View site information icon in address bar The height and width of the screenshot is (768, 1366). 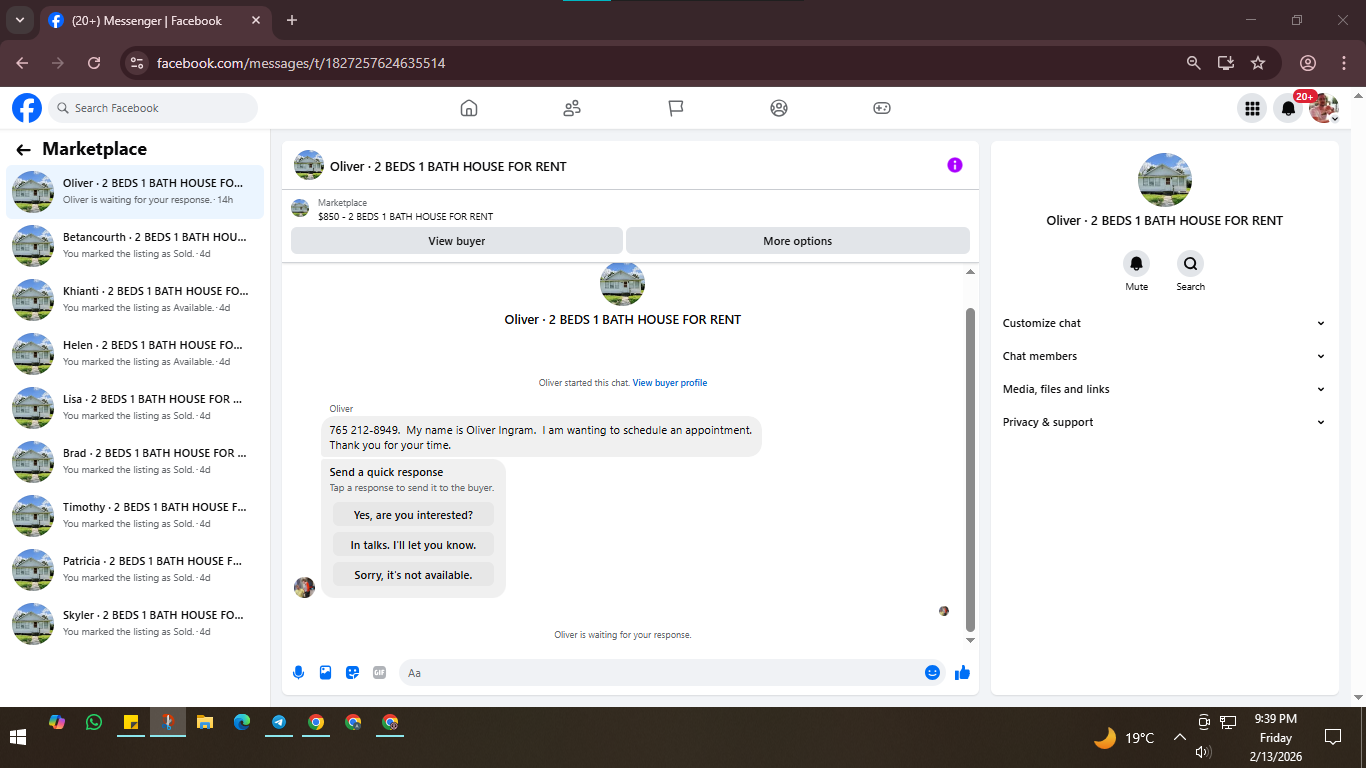[x=137, y=63]
